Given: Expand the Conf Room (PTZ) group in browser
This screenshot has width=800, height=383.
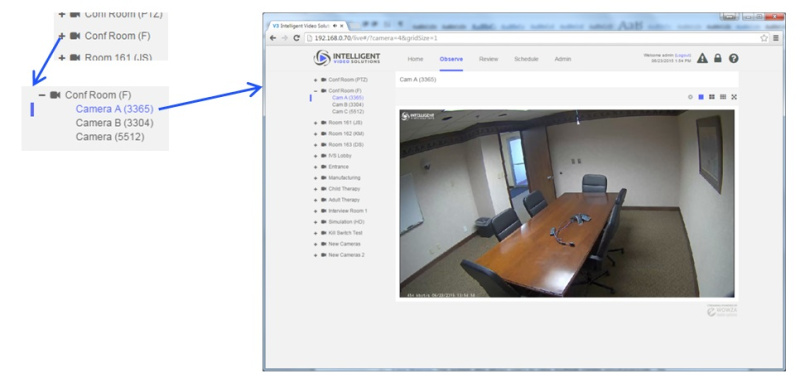Looking at the screenshot, I should pos(316,80).
